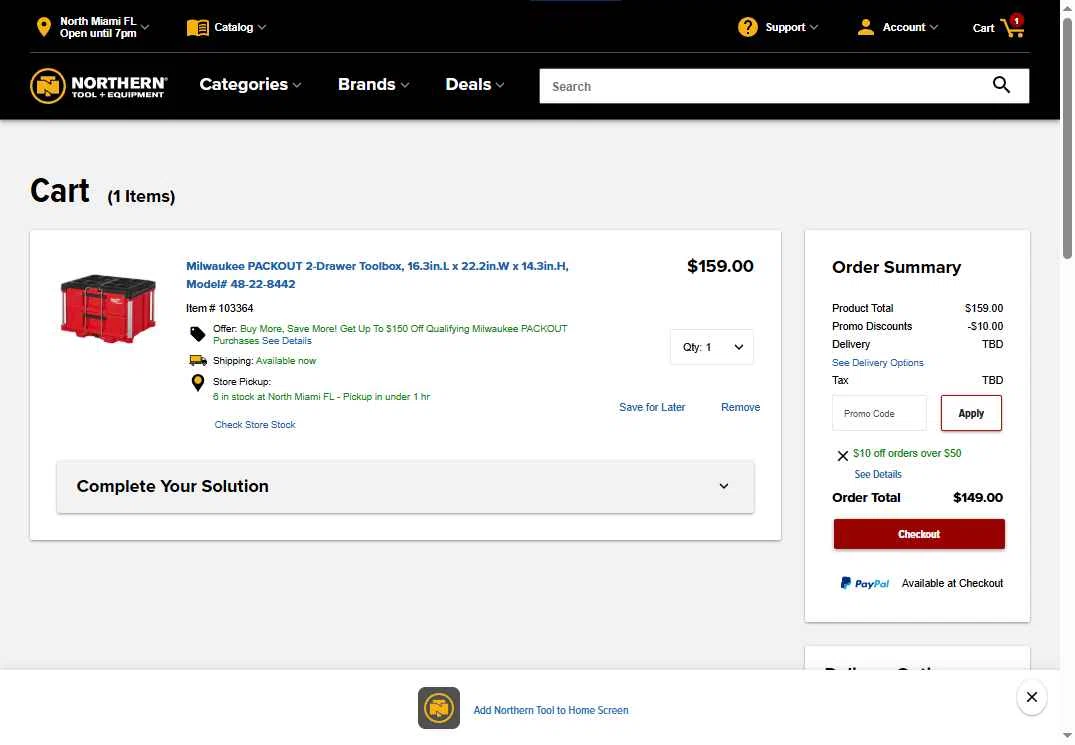Open the Deals menu
Image resolution: width=1075 pixels, height=745 pixels.
point(475,84)
